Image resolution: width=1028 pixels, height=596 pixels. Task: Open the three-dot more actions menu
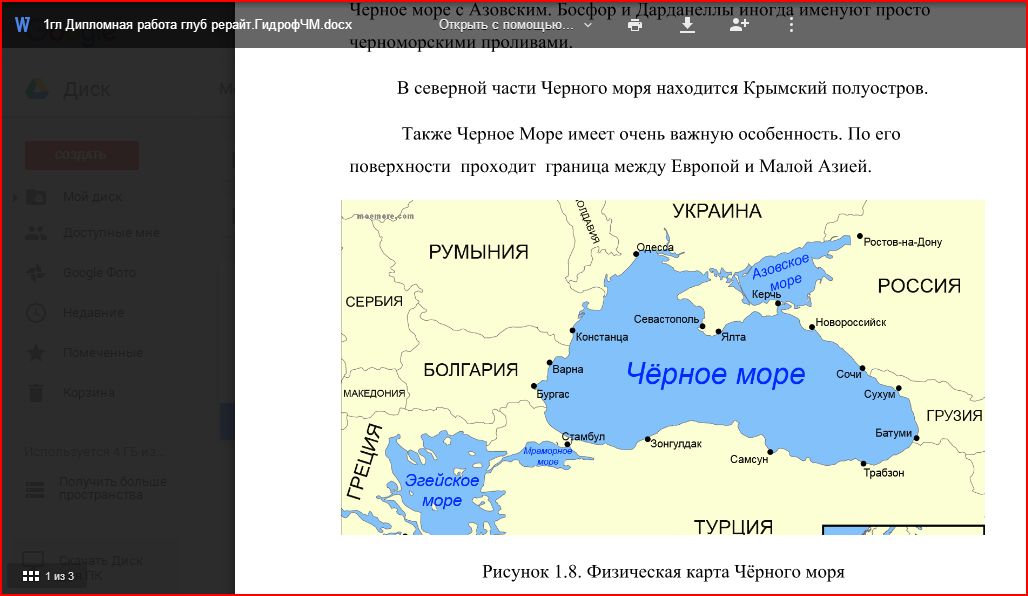pos(791,24)
